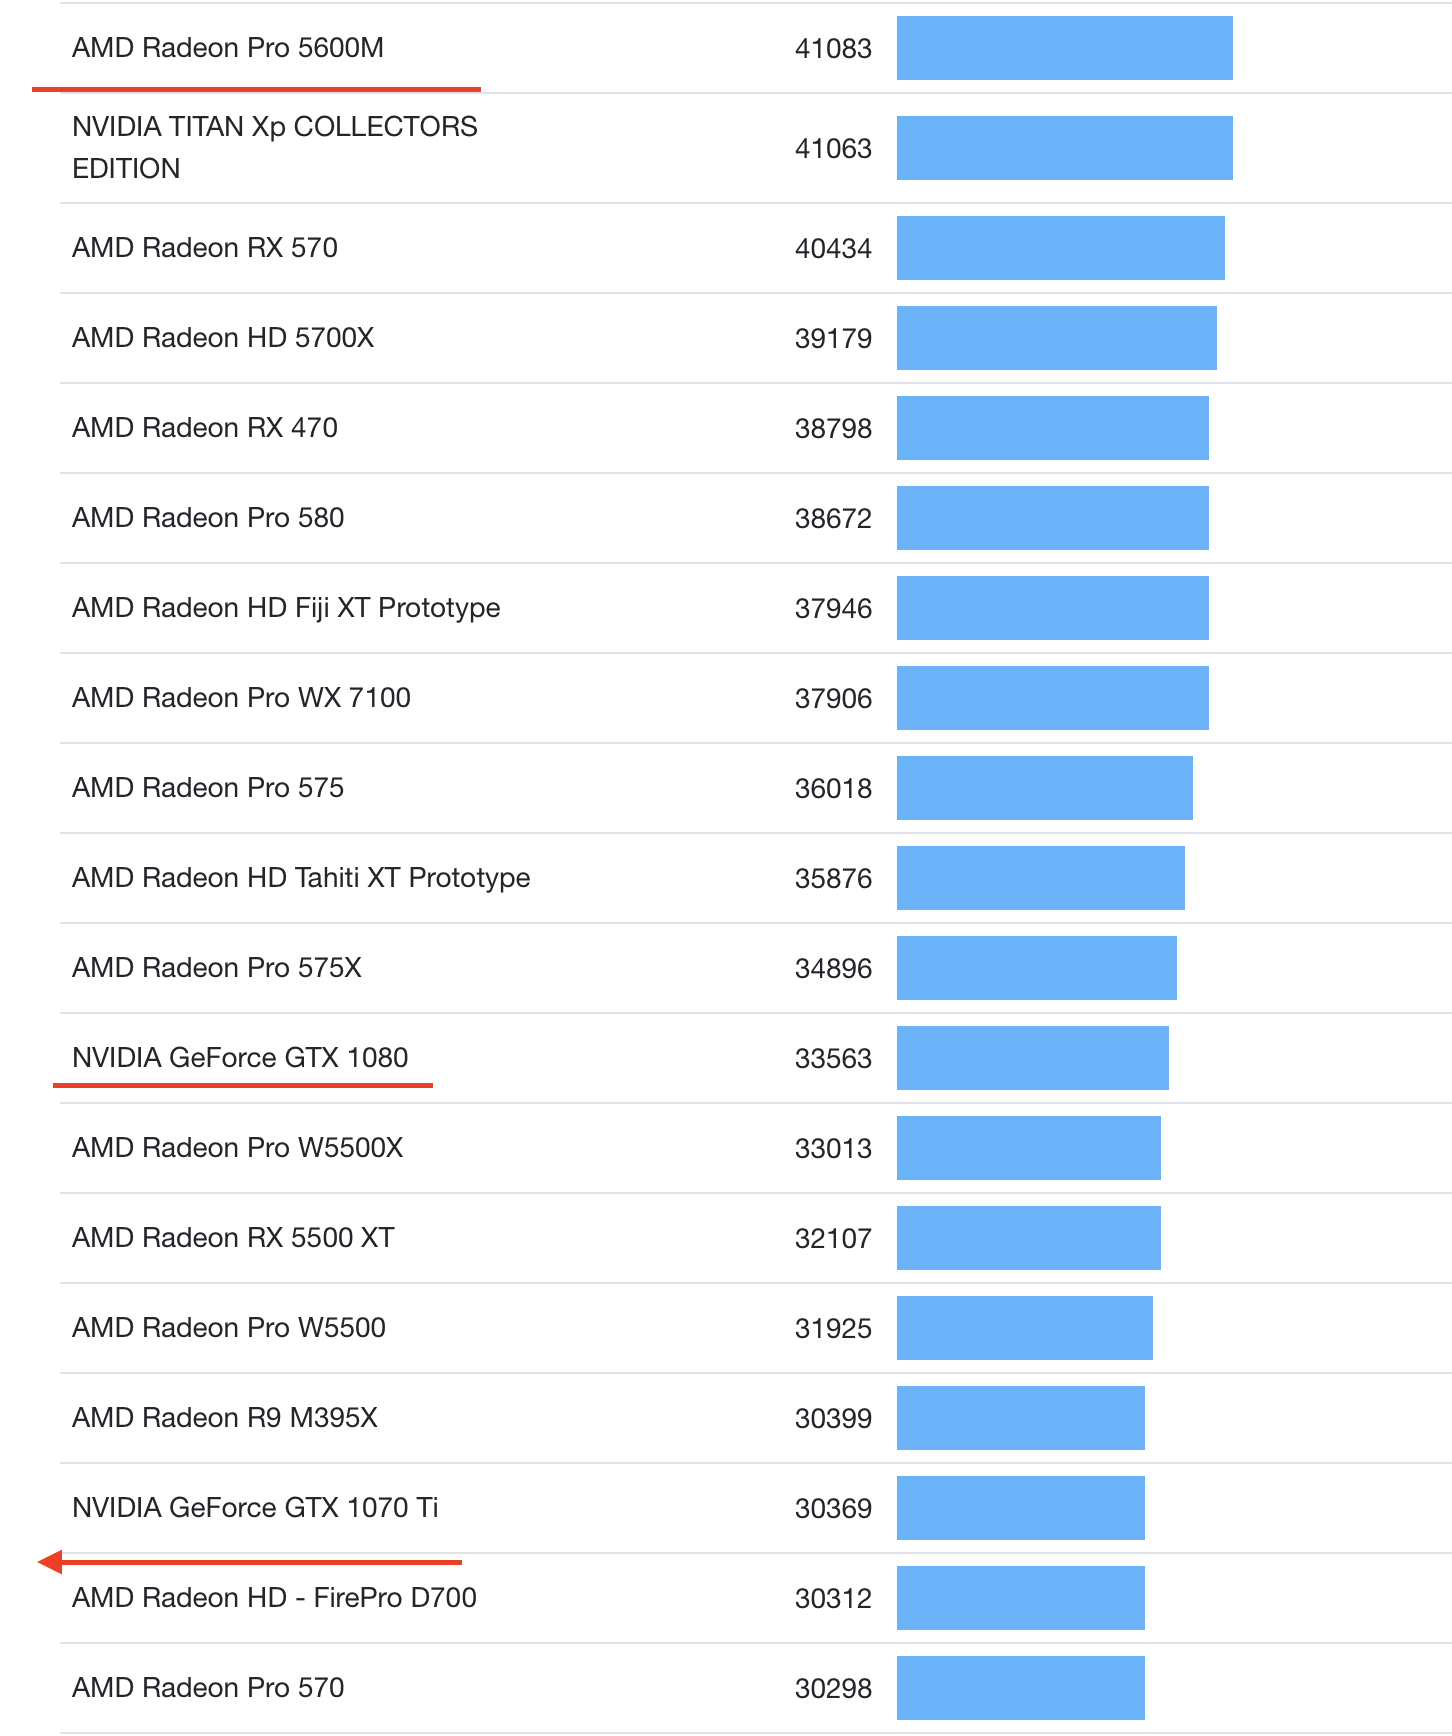Click the blue bar for TITAN Xp

[1065, 148]
